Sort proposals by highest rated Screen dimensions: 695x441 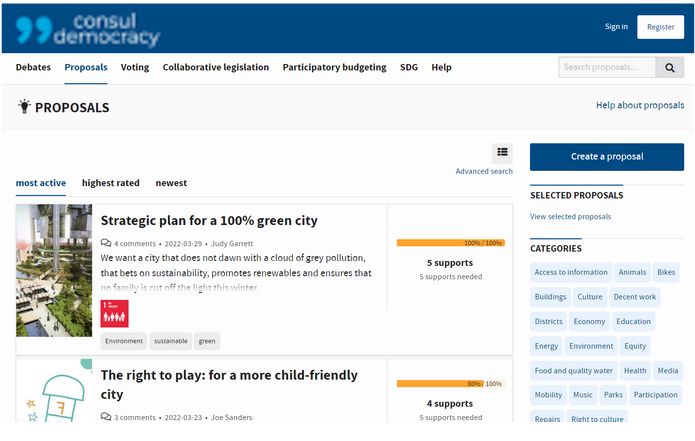111,183
